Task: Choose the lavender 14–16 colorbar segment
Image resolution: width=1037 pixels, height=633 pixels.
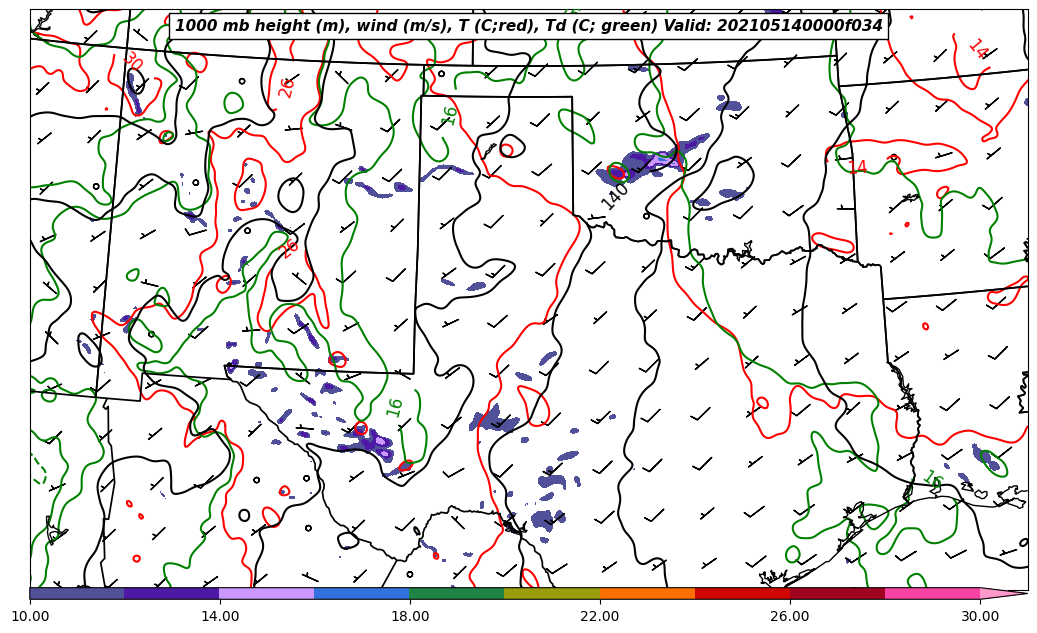Action: [x=267, y=593]
